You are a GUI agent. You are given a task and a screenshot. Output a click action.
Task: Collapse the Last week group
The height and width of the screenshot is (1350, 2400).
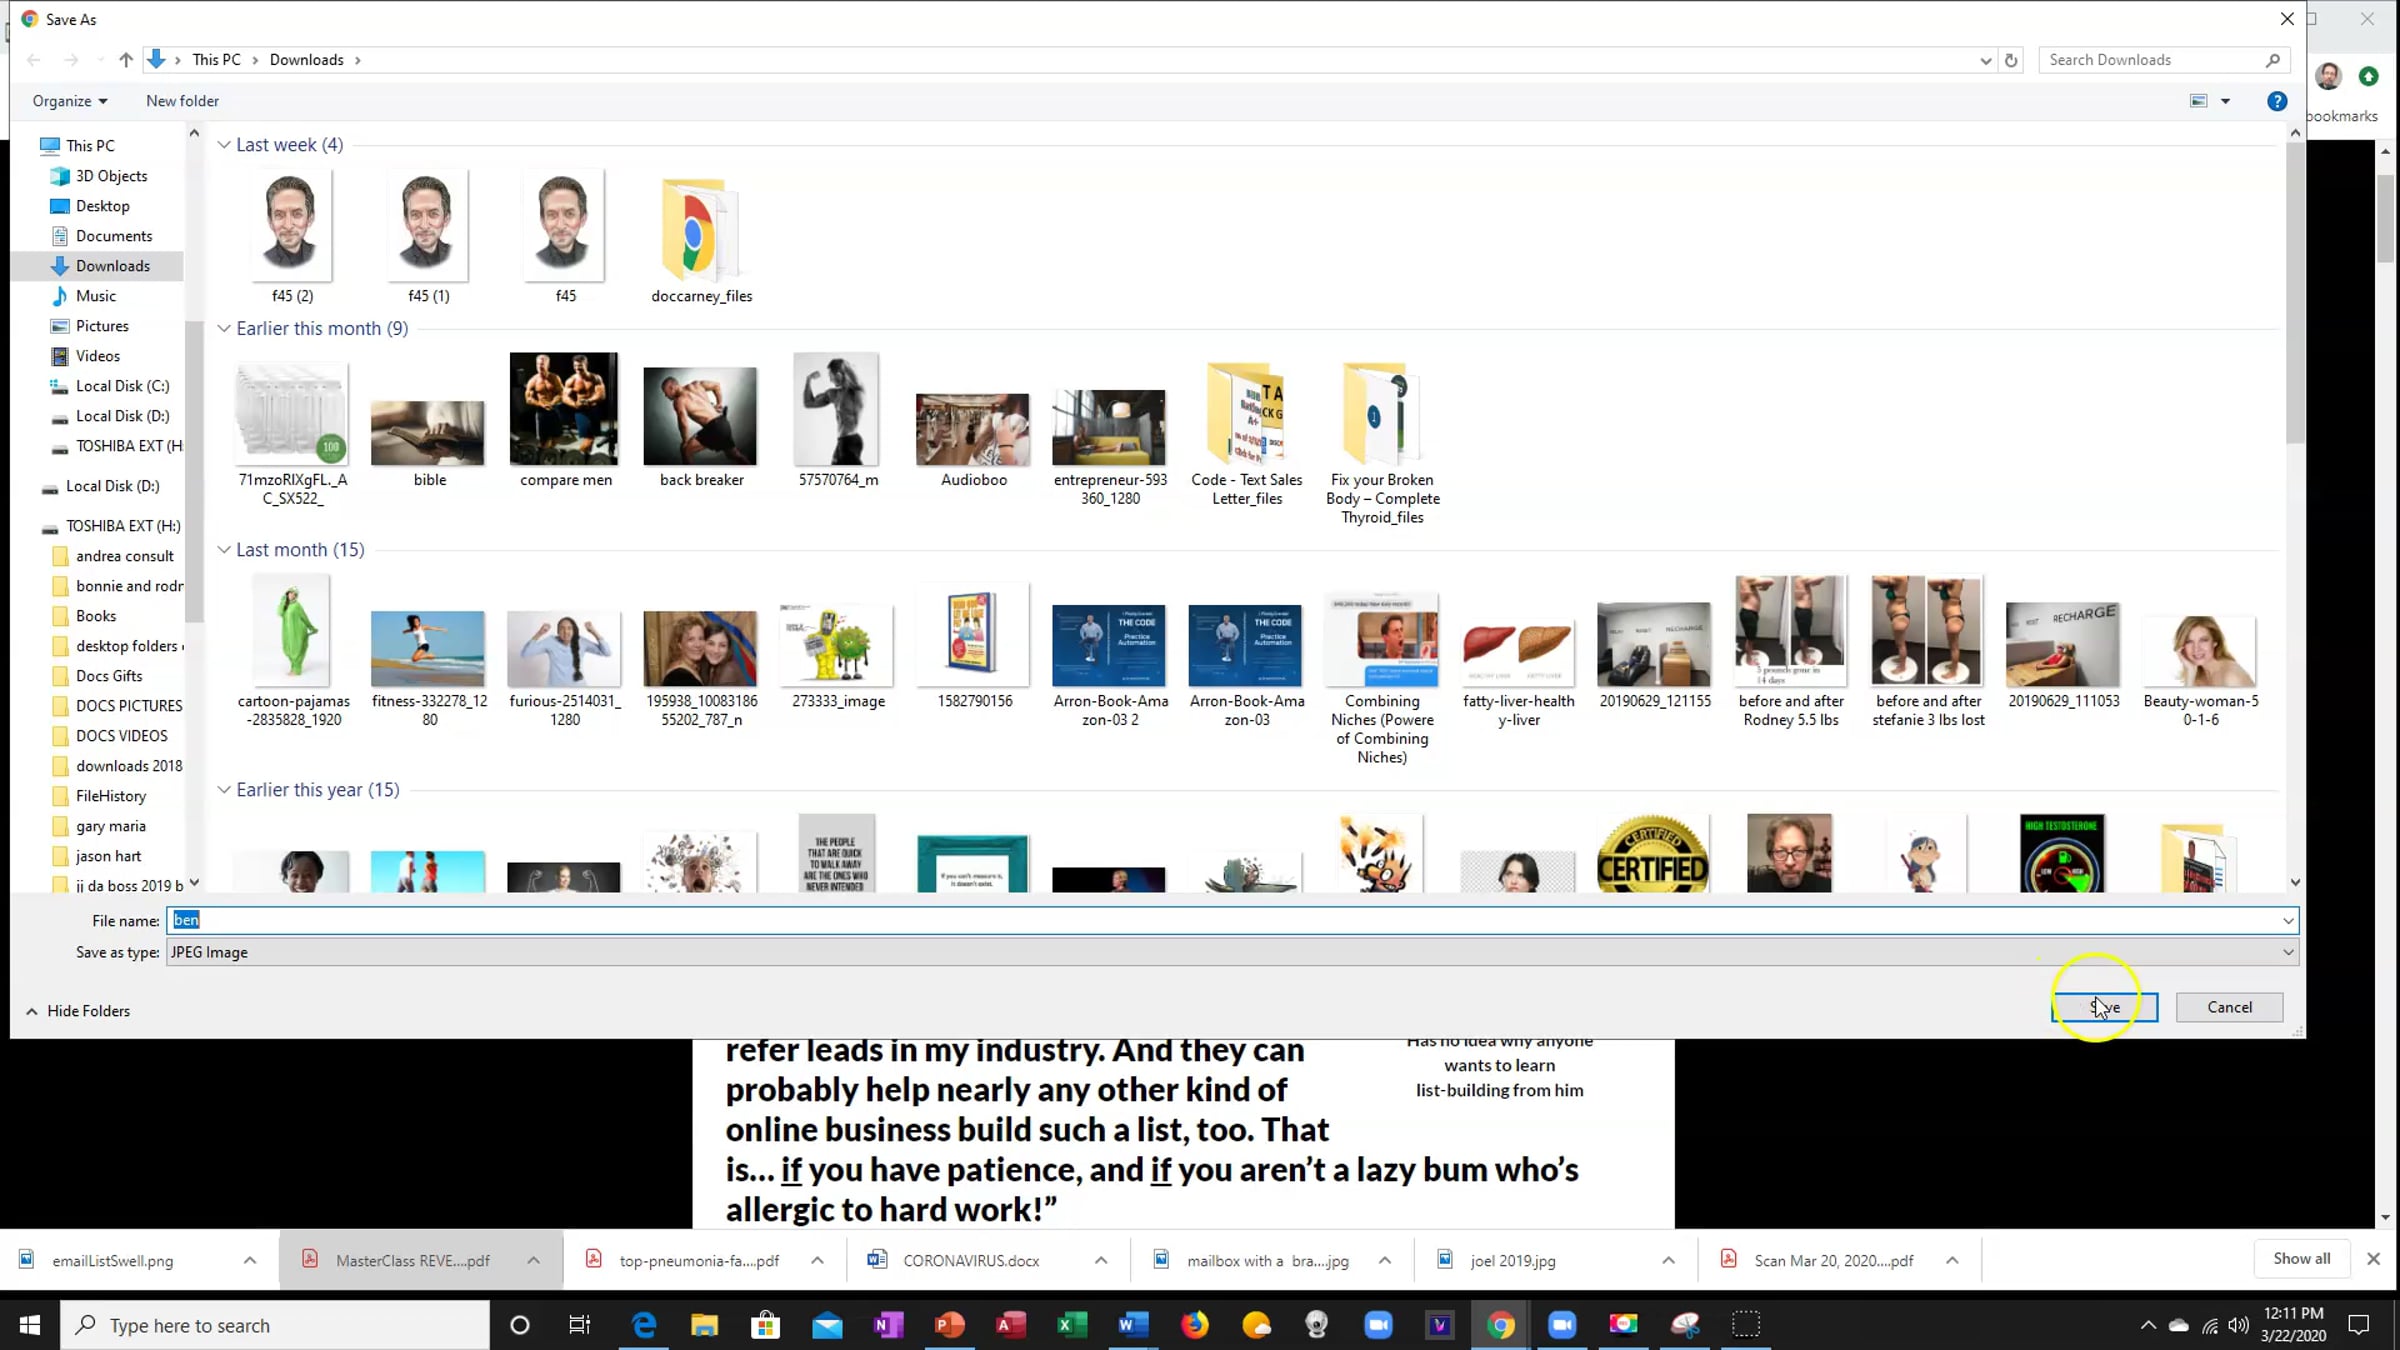click(x=224, y=145)
